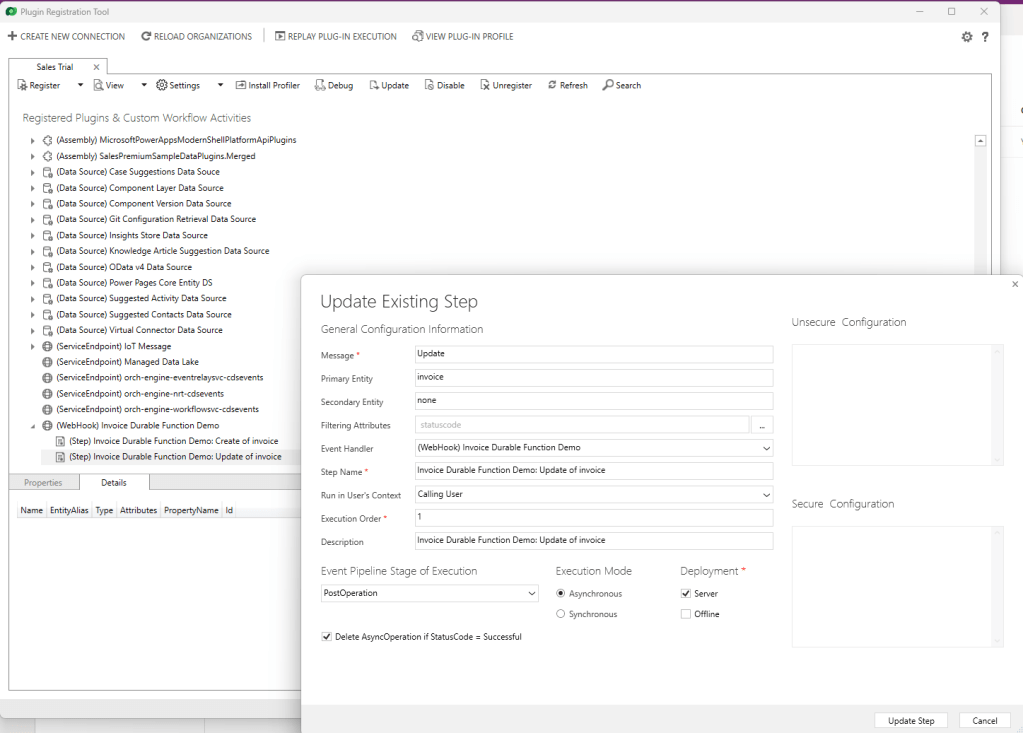The image size is (1023, 733).
Task: Open Replay Plug-in Execution
Action: pyautogui.click(x=335, y=37)
